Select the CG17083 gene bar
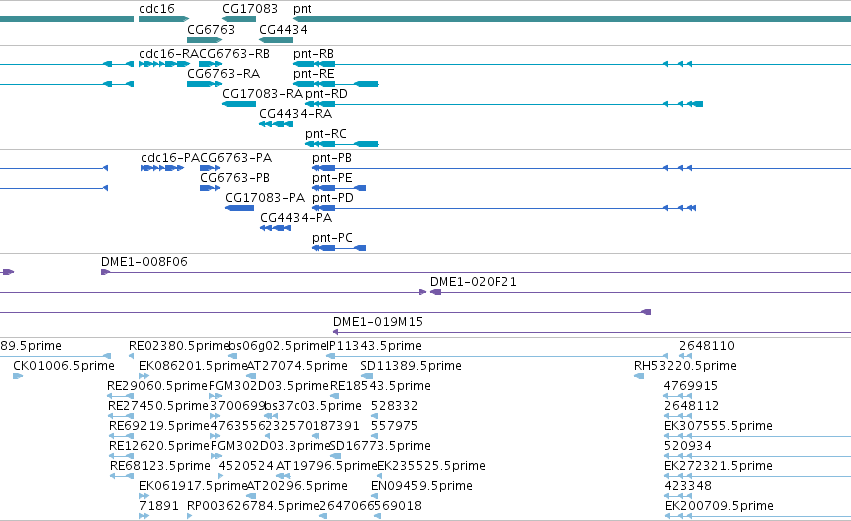Screen dimensions: 851x521 [x=239, y=19]
